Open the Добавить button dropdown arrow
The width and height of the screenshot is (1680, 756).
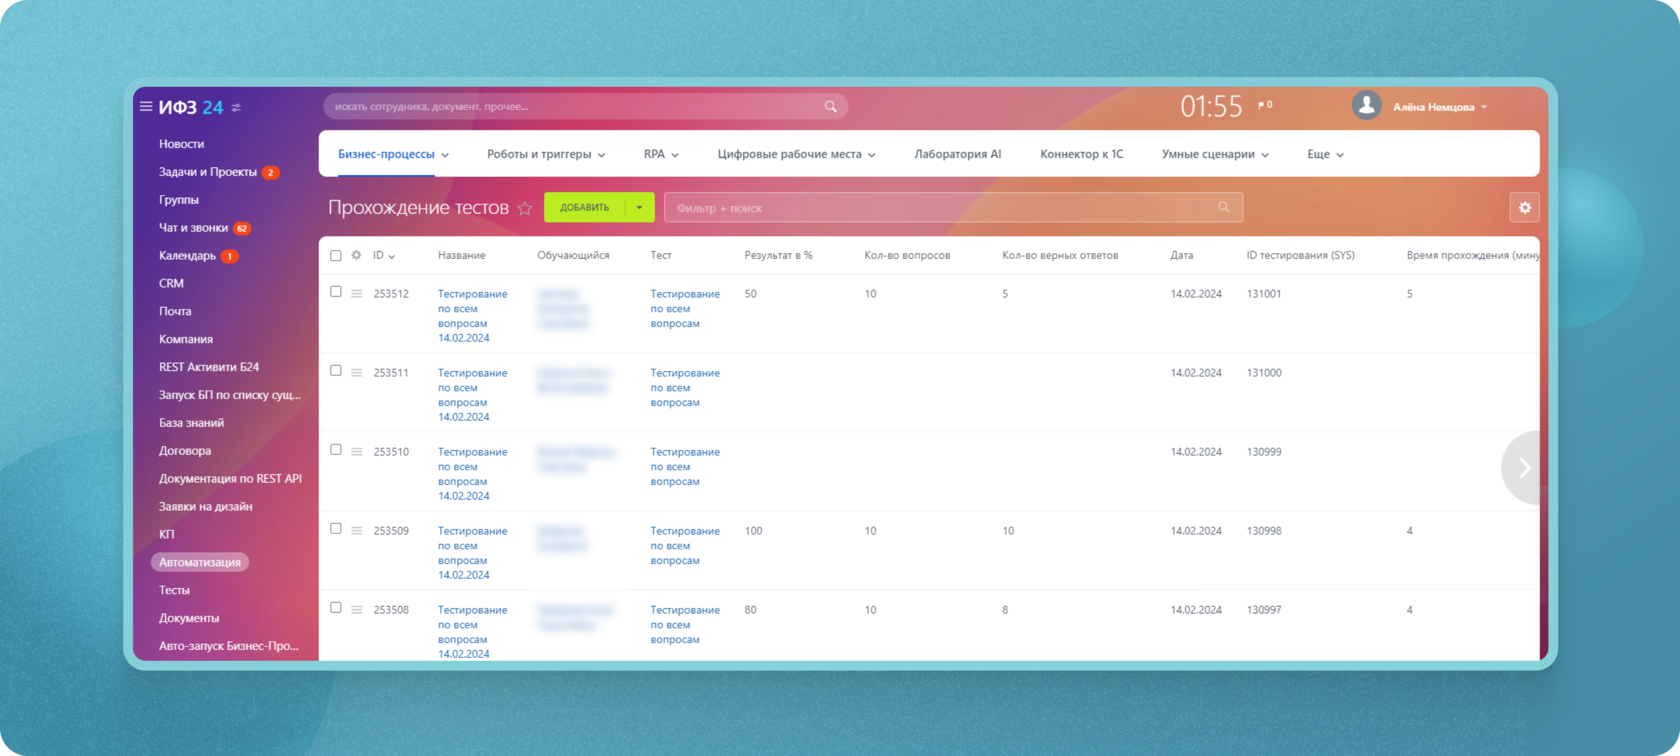(639, 207)
